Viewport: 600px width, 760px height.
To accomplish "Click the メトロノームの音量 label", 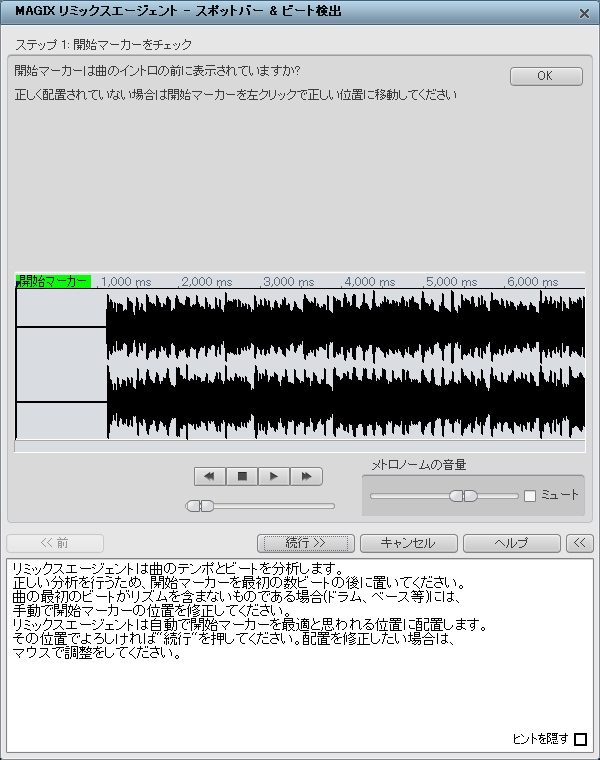I will pyautogui.click(x=419, y=465).
